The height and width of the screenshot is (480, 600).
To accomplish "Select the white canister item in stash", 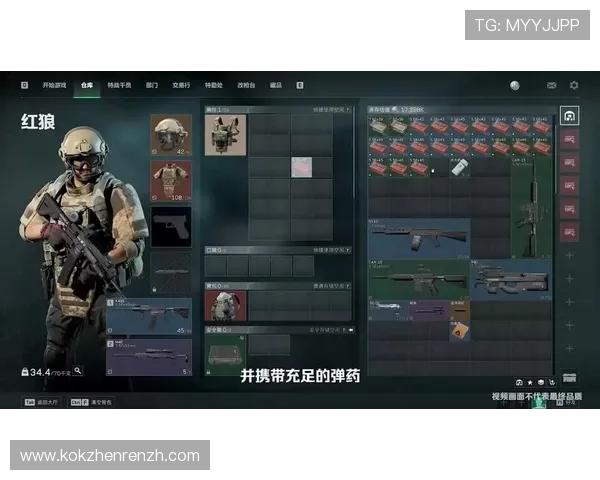I will [x=460, y=168].
